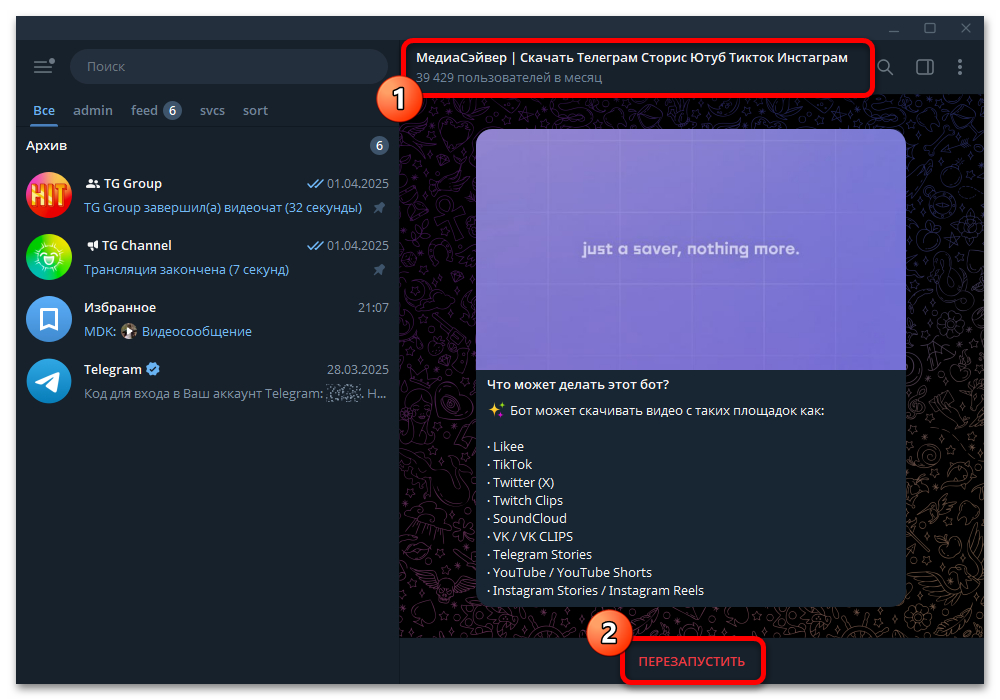Open the three-dot chat options menu
This screenshot has height=700, width=1000.
[960, 67]
